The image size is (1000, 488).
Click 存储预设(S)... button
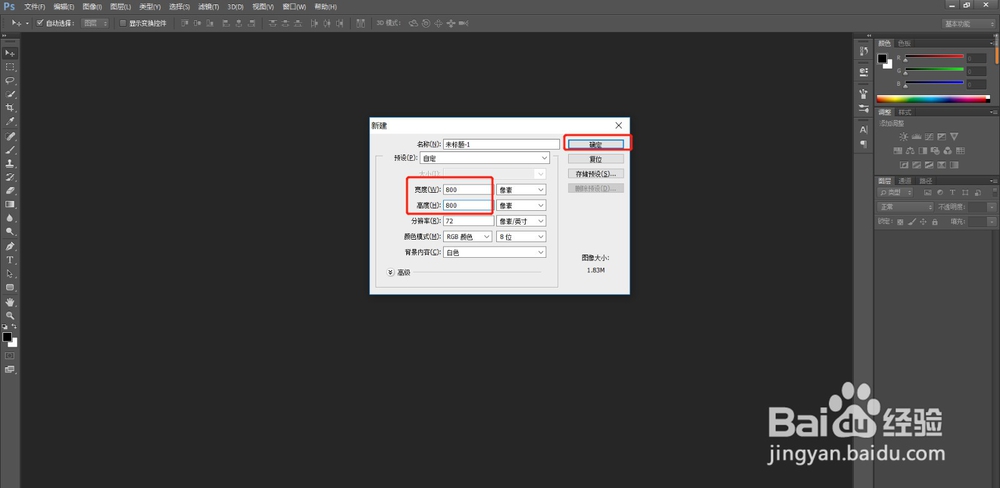point(596,174)
